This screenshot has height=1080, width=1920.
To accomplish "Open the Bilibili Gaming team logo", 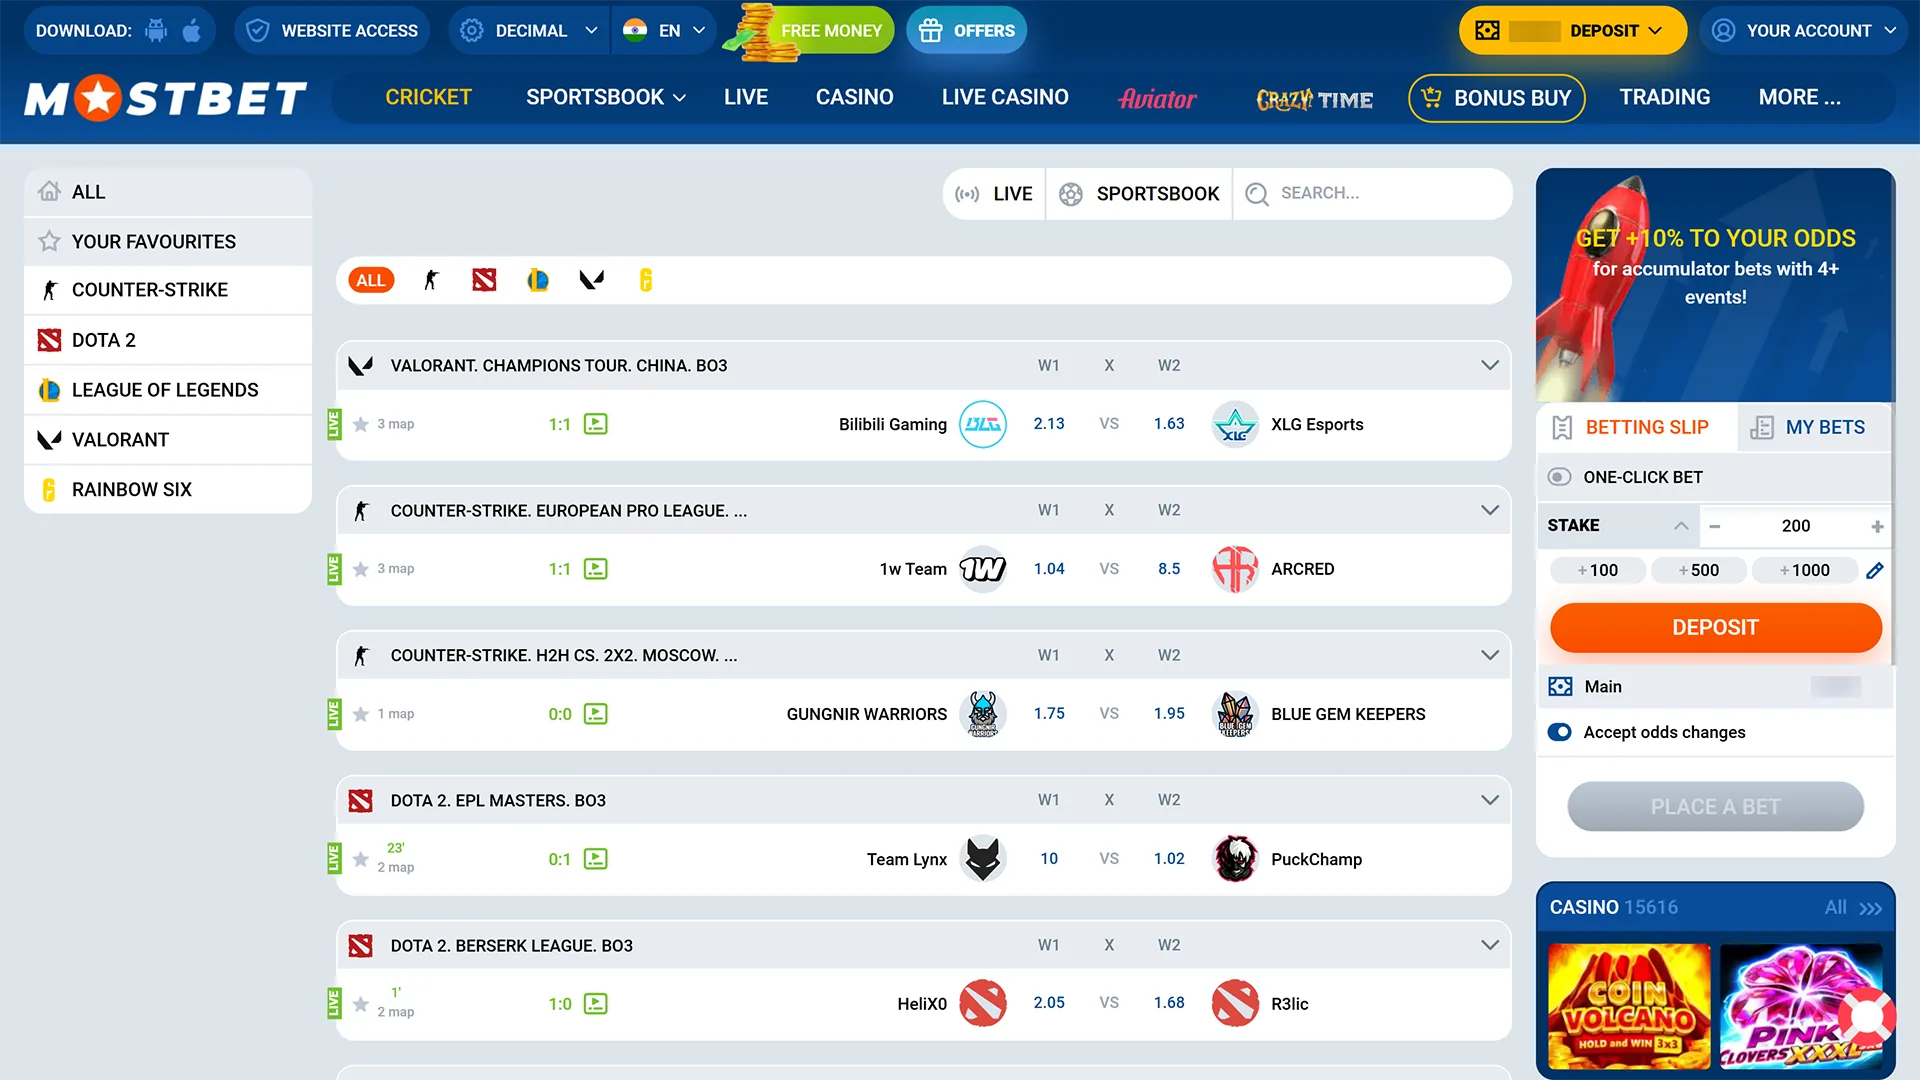I will pos(983,424).
